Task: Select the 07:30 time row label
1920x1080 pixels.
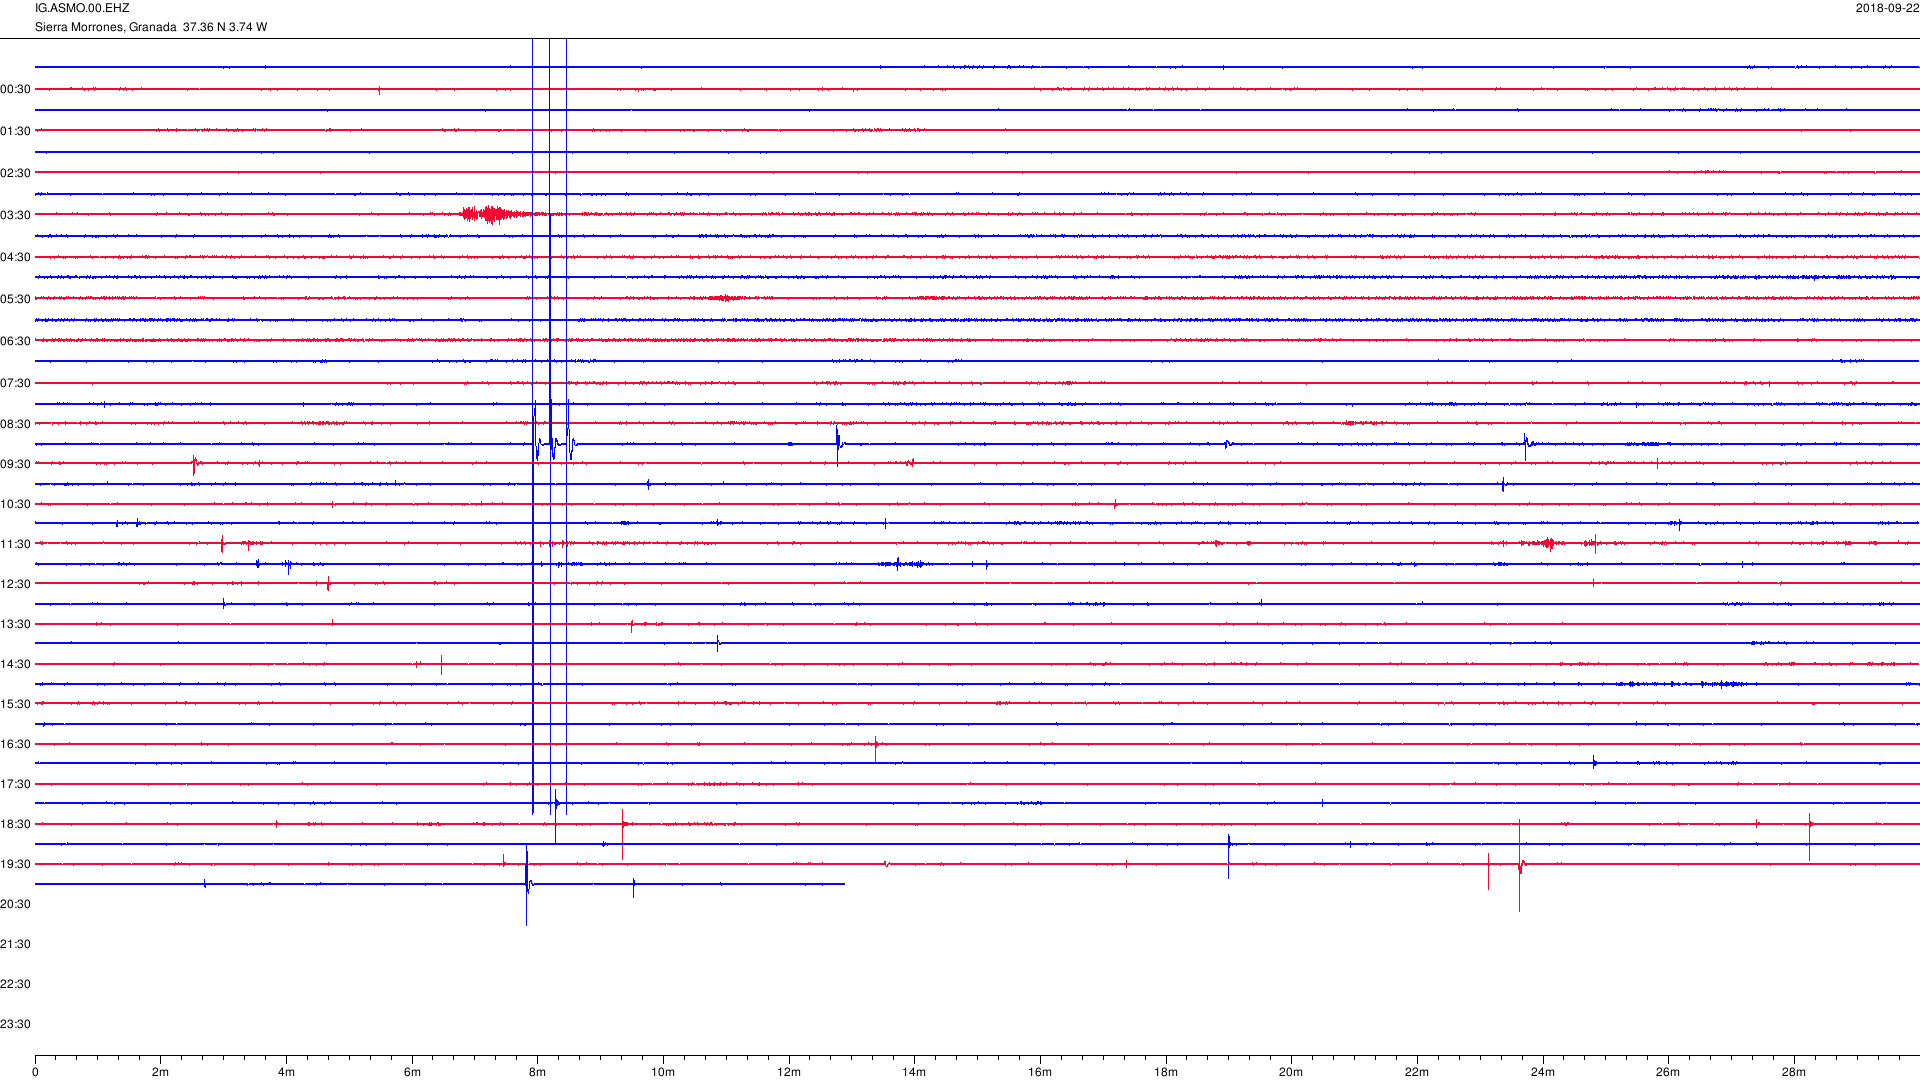Action: tap(16, 383)
